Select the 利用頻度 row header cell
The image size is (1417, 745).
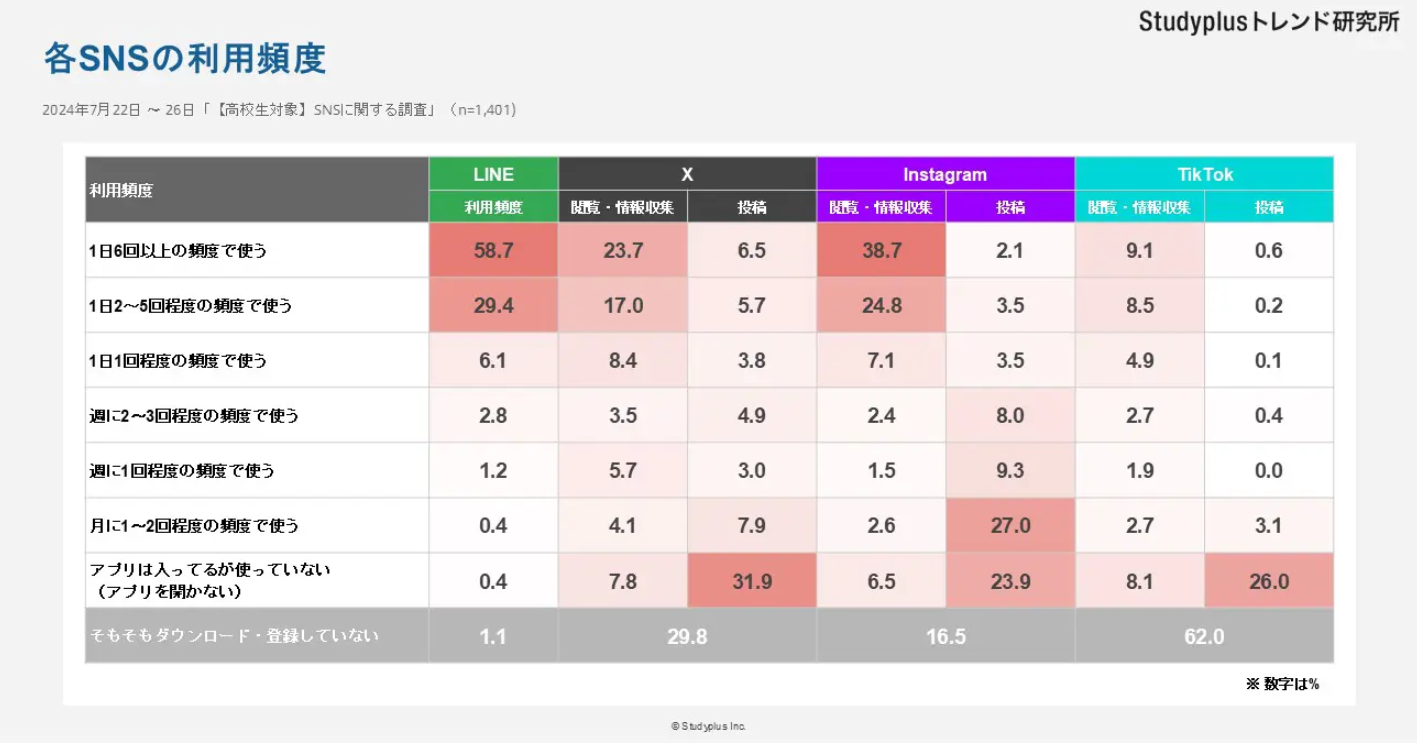coord(256,189)
